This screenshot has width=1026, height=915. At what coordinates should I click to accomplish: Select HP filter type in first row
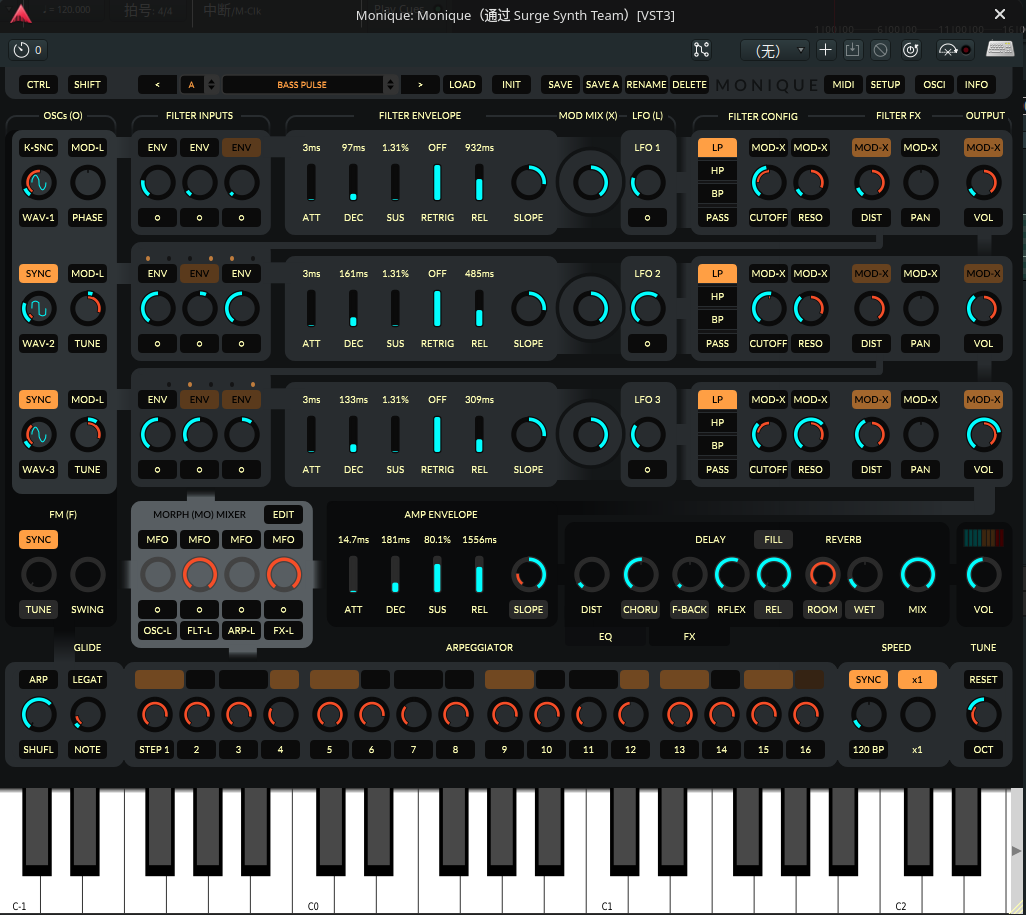coord(717,171)
